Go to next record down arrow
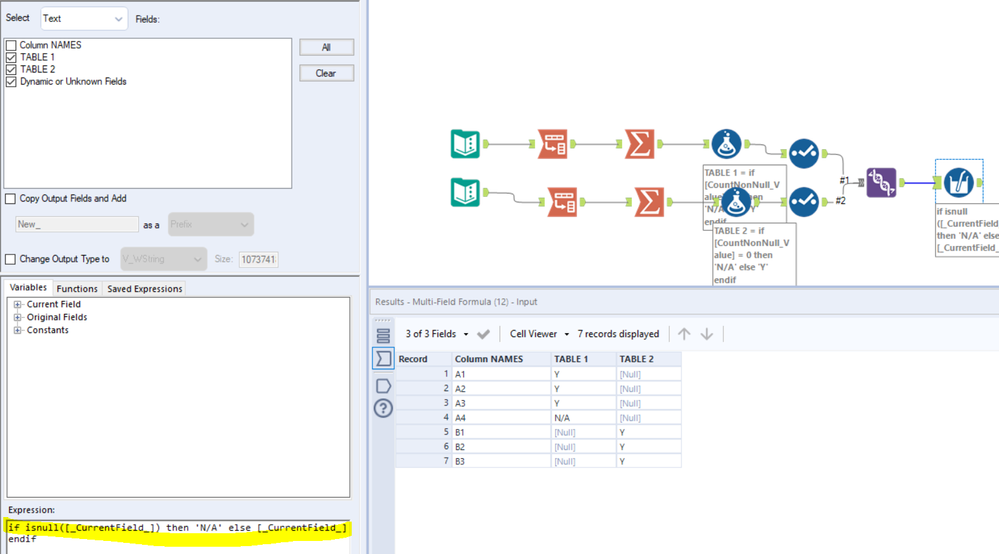999x554 pixels. click(707, 334)
